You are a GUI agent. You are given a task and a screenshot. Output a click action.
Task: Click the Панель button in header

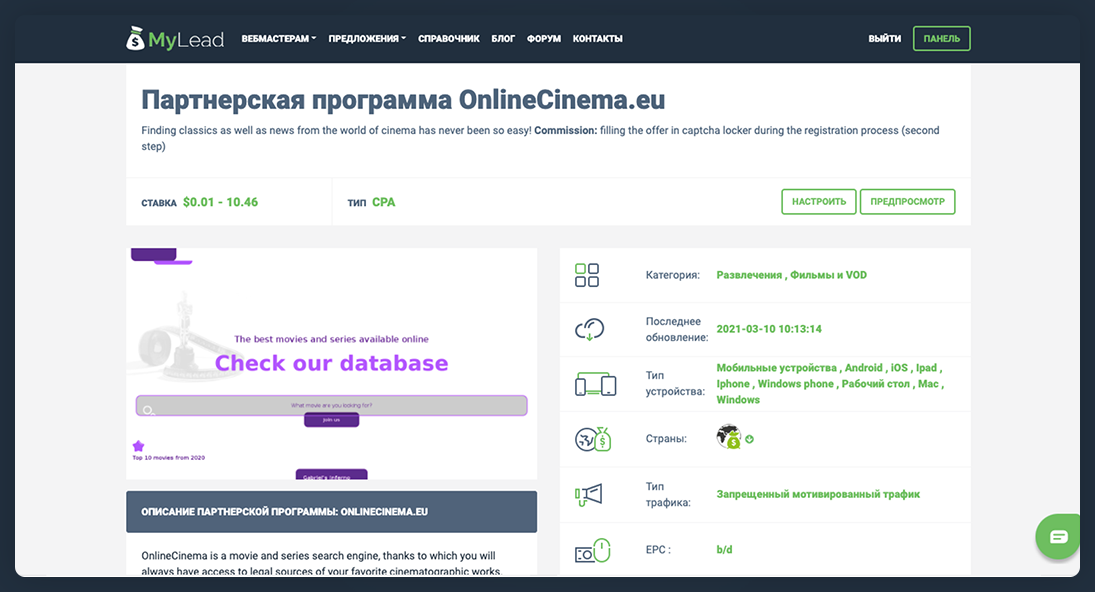pos(941,39)
